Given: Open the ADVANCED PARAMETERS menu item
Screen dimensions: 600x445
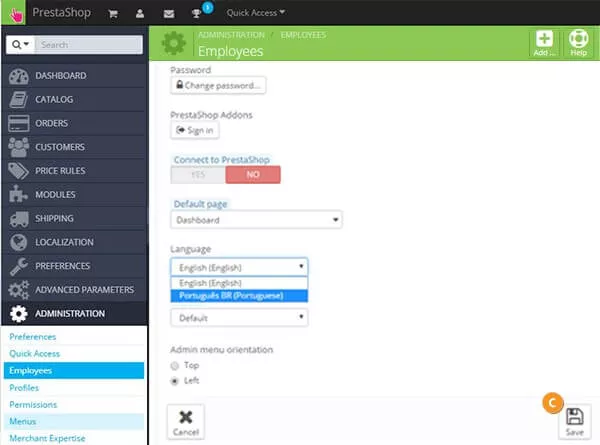Looking at the screenshot, I should pos(74,290).
